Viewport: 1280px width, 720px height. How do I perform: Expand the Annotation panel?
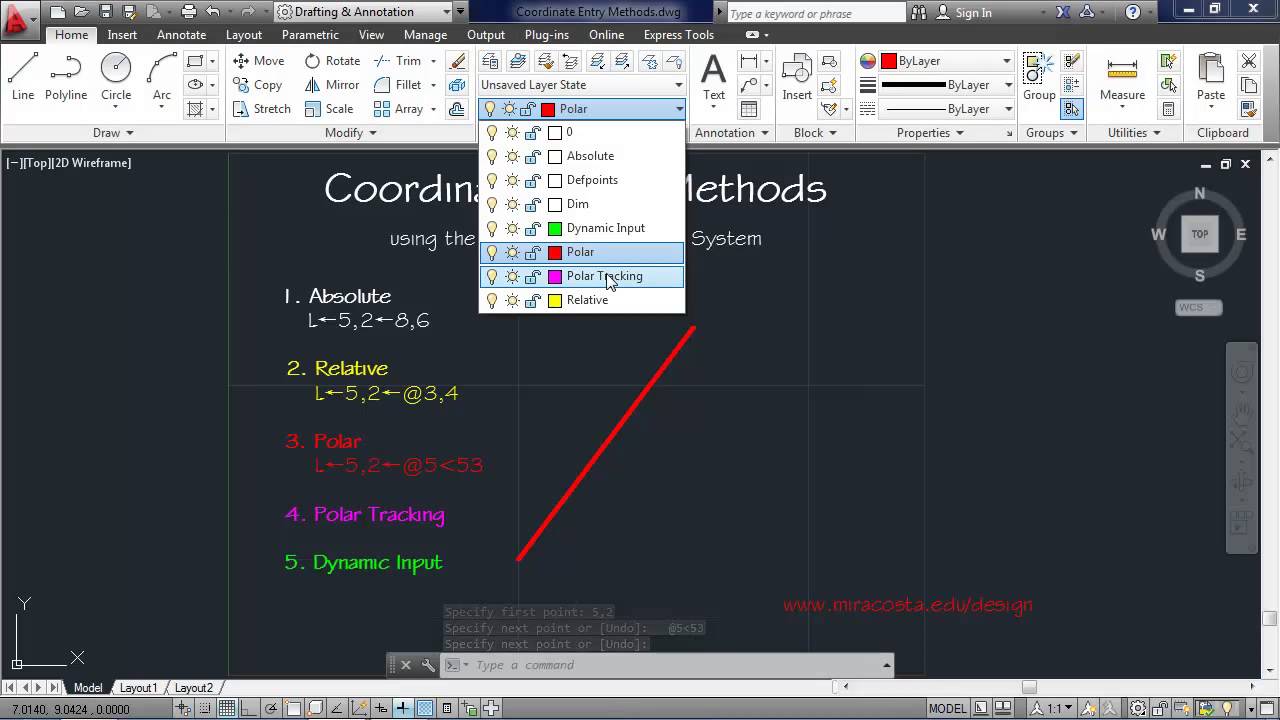click(x=731, y=133)
